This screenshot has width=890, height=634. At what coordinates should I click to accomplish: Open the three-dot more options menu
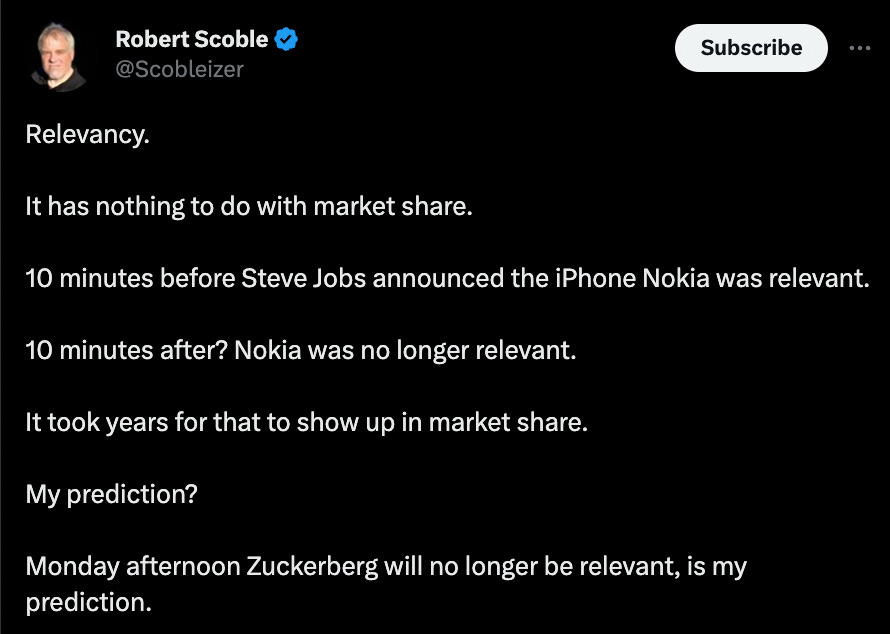click(859, 47)
